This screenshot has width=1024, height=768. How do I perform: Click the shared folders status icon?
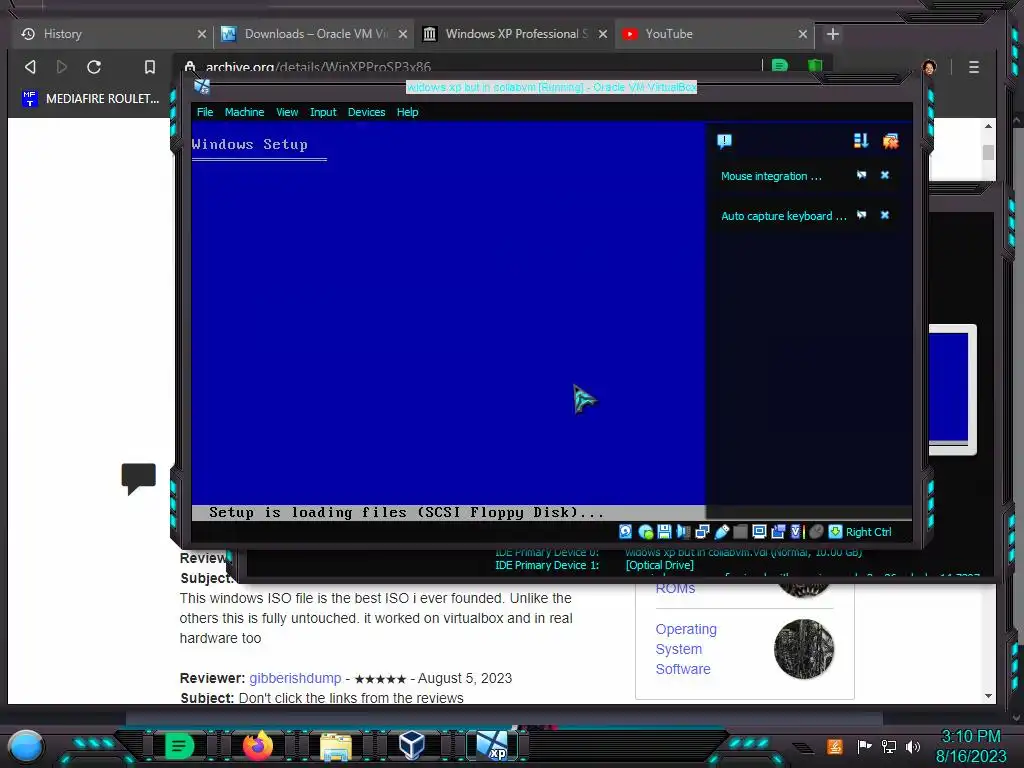click(740, 532)
